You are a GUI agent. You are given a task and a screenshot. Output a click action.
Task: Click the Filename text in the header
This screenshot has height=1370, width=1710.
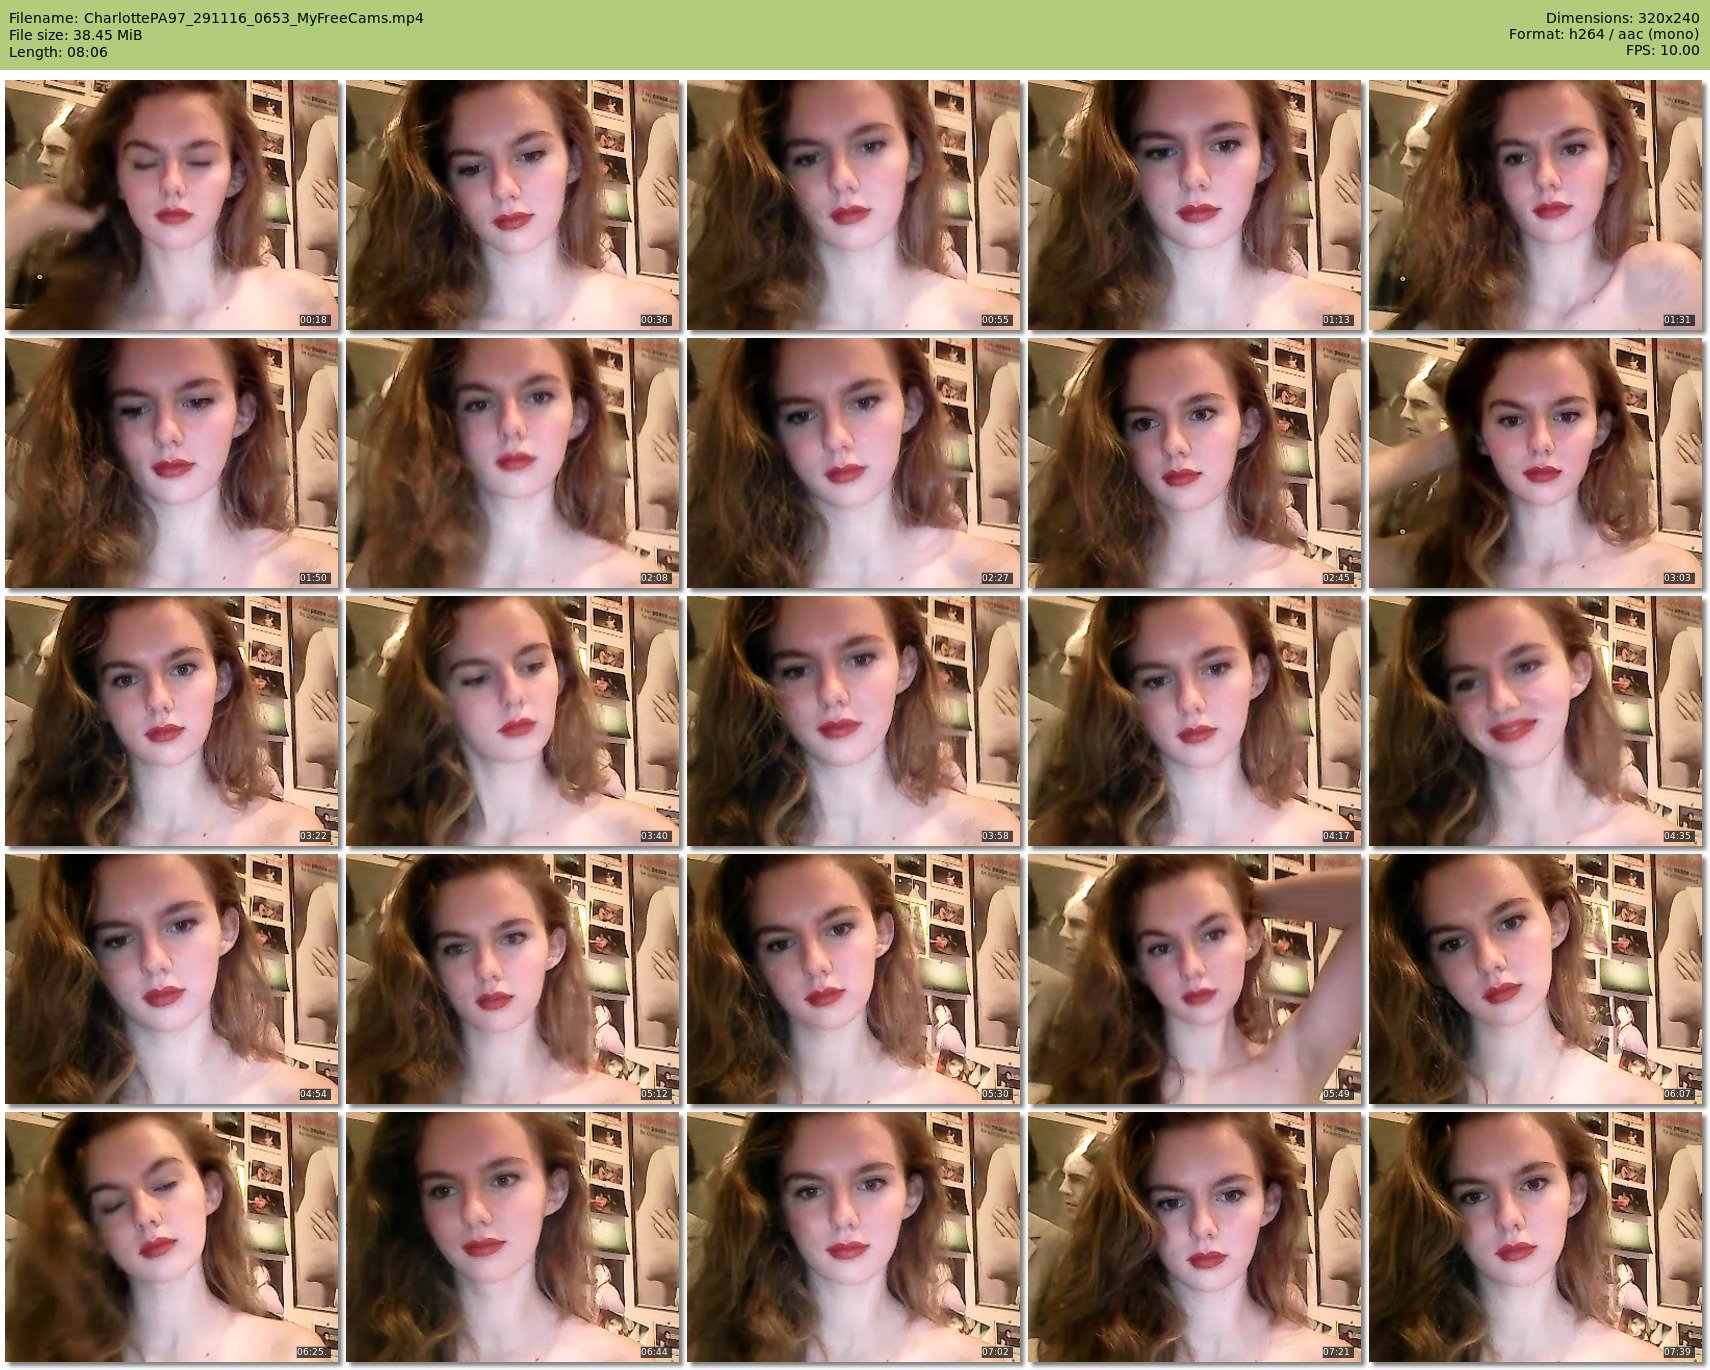pos(216,18)
